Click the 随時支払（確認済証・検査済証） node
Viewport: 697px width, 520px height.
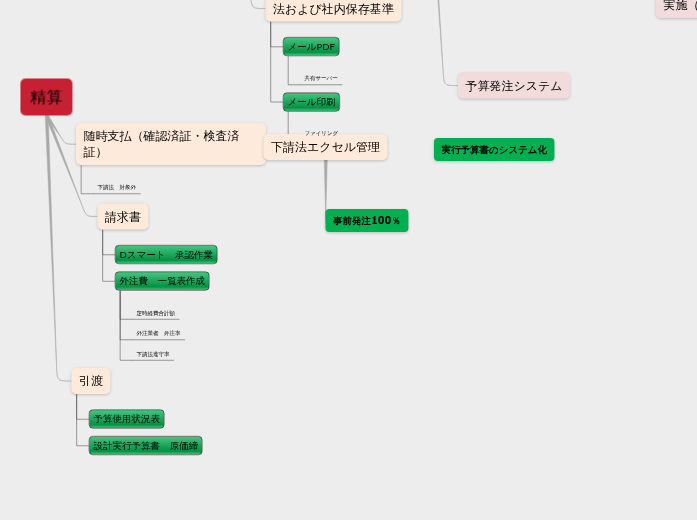pos(170,144)
